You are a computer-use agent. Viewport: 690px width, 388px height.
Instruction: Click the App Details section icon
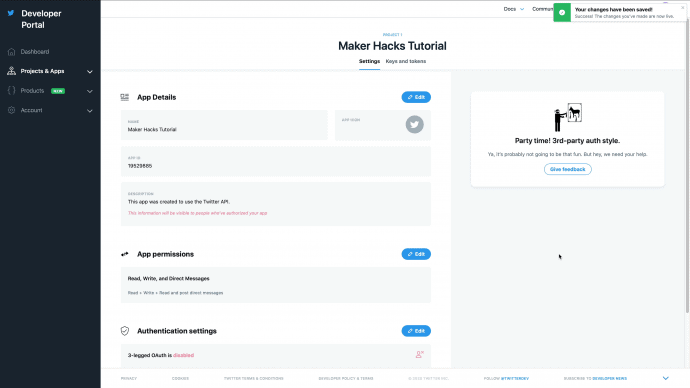click(125, 97)
